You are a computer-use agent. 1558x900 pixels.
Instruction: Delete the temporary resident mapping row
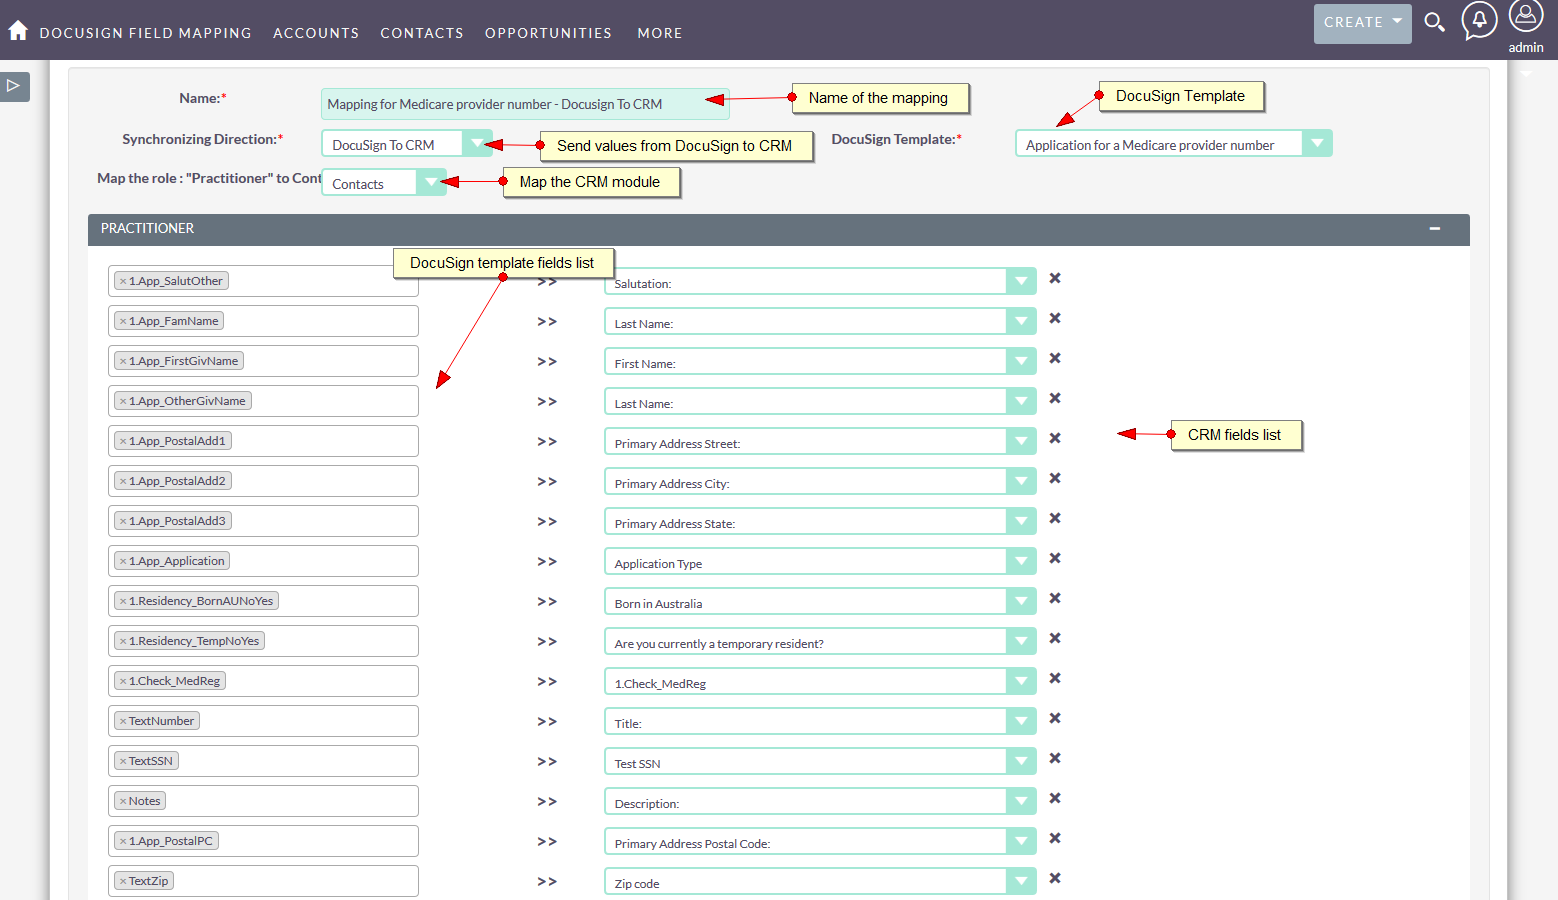click(x=1055, y=638)
